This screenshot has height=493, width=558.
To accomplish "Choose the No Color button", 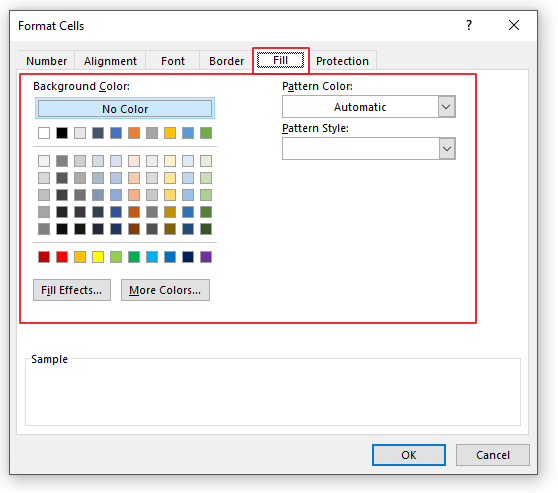I will point(125,109).
